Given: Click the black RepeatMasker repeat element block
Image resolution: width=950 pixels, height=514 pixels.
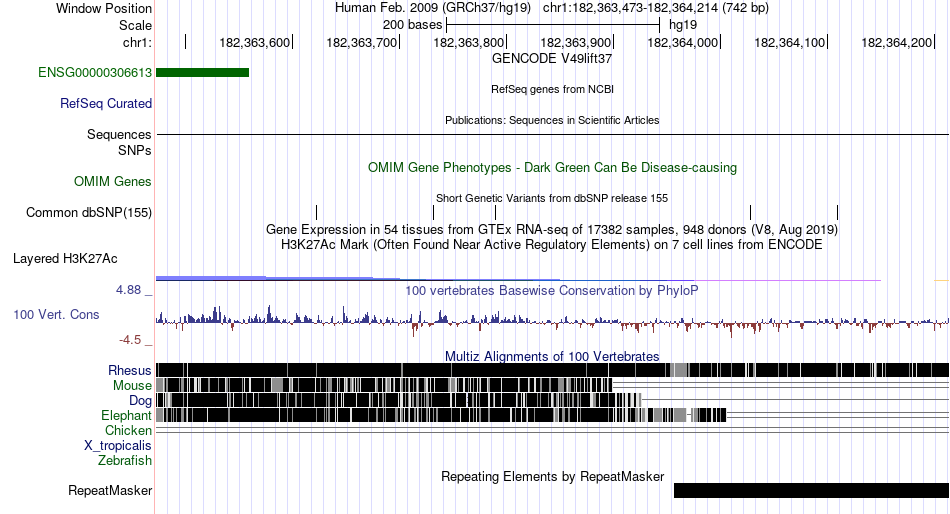Looking at the screenshot, I should tap(811, 490).
